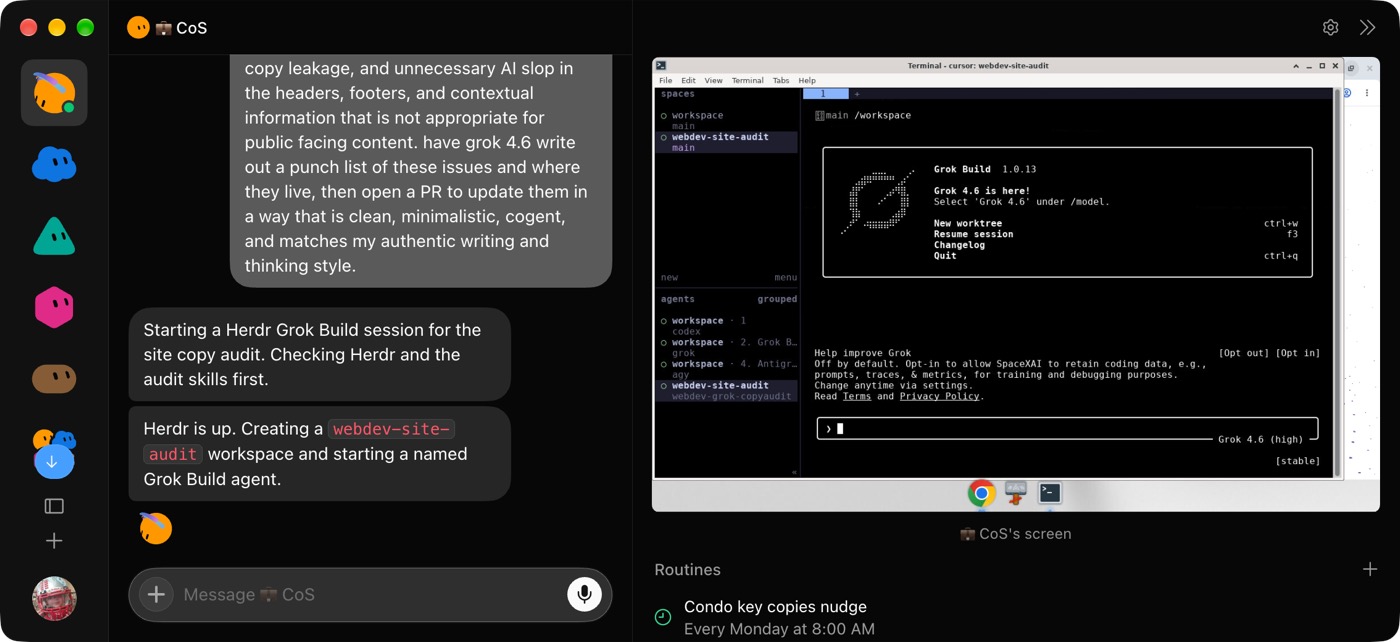
Task: Click the CoS's screen caption
Action: (x=1015, y=534)
